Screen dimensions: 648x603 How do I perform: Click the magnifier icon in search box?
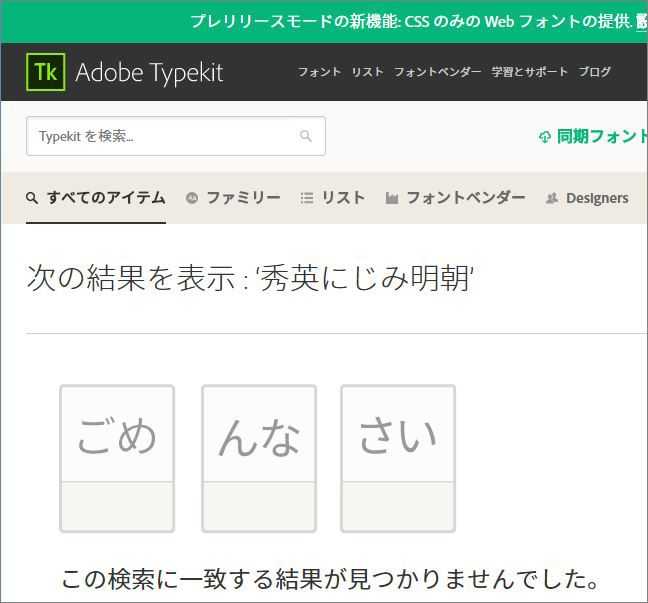point(306,136)
